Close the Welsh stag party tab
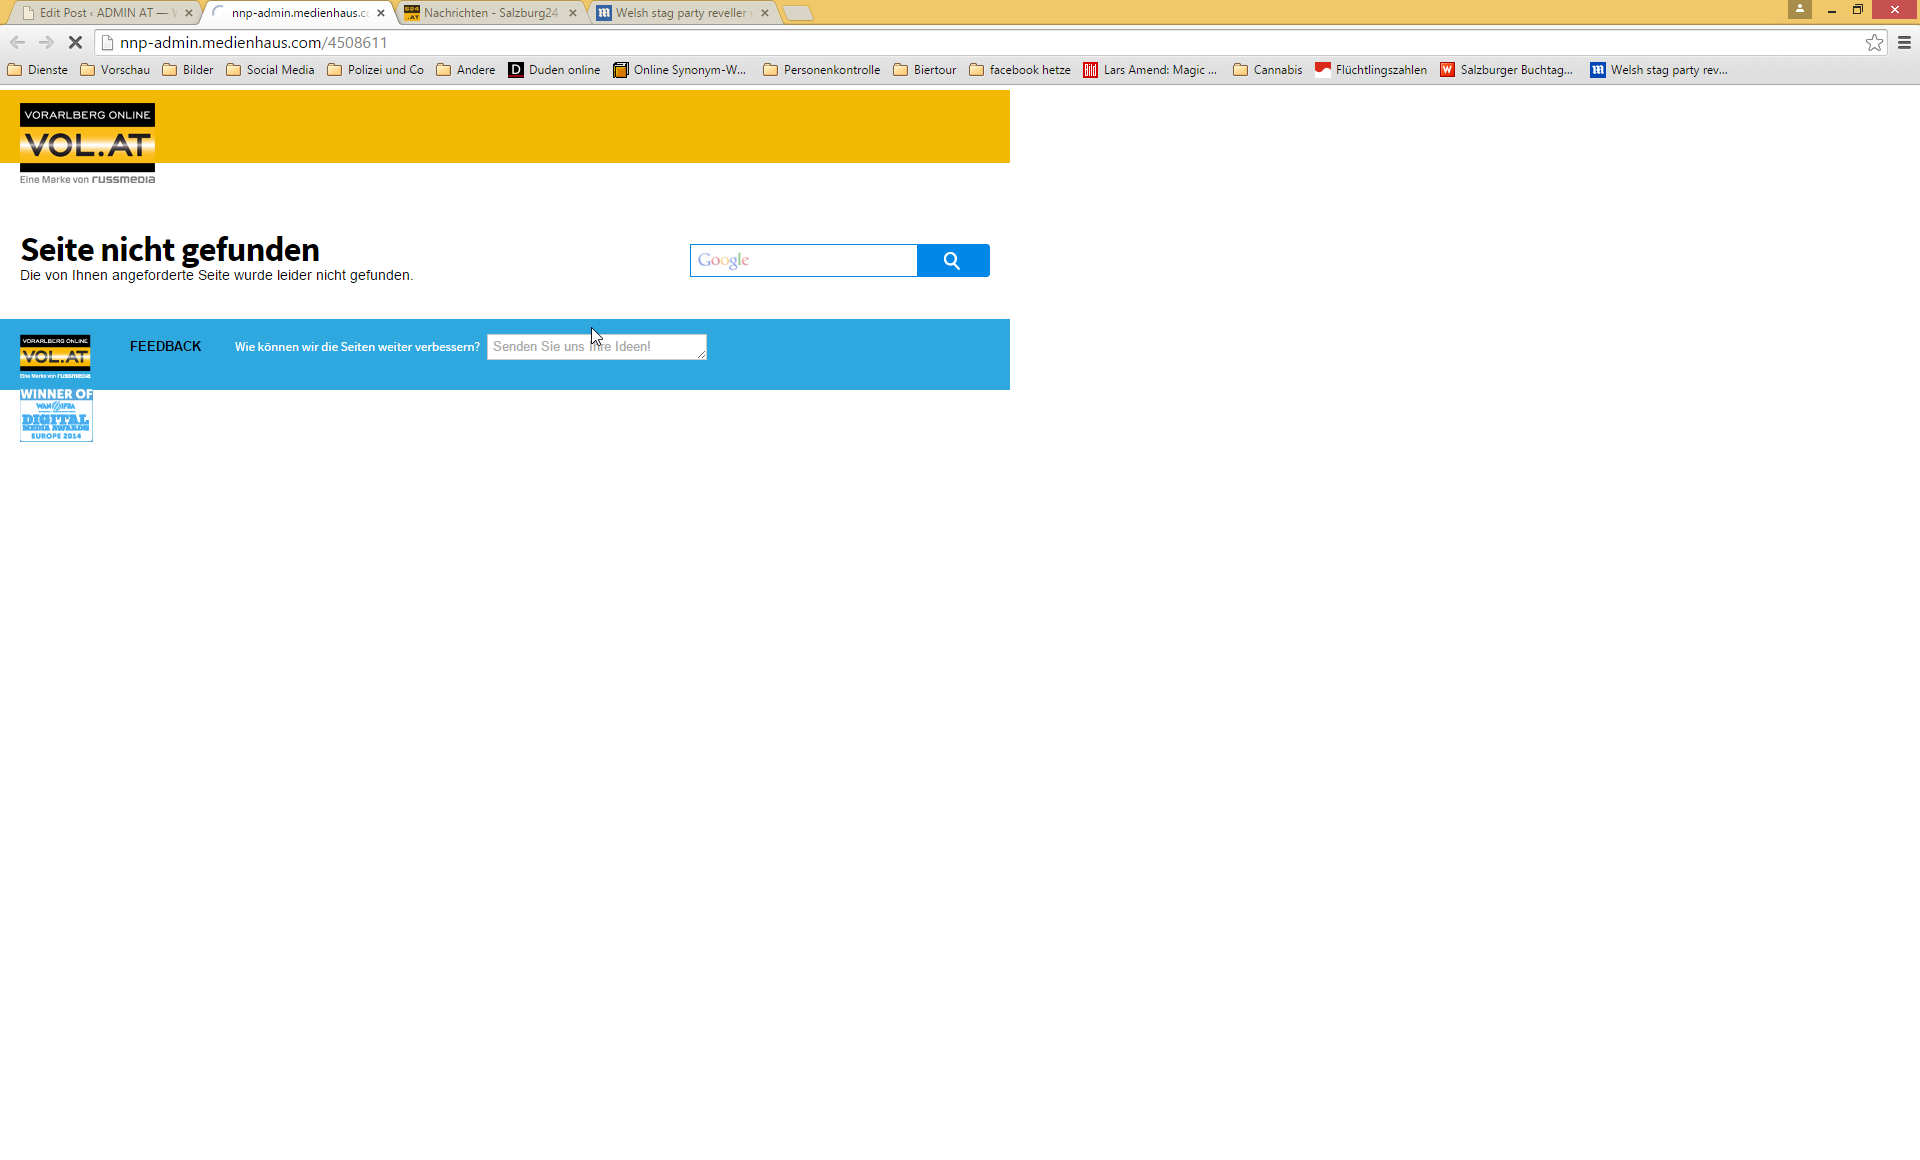The image size is (1920, 1160). coord(765,13)
